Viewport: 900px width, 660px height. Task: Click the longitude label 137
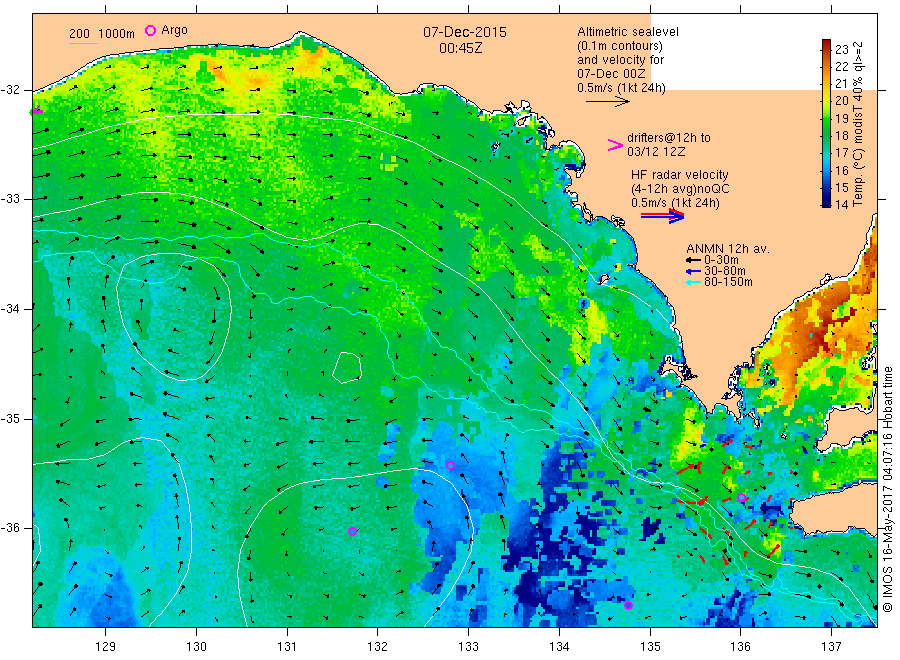click(x=831, y=647)
